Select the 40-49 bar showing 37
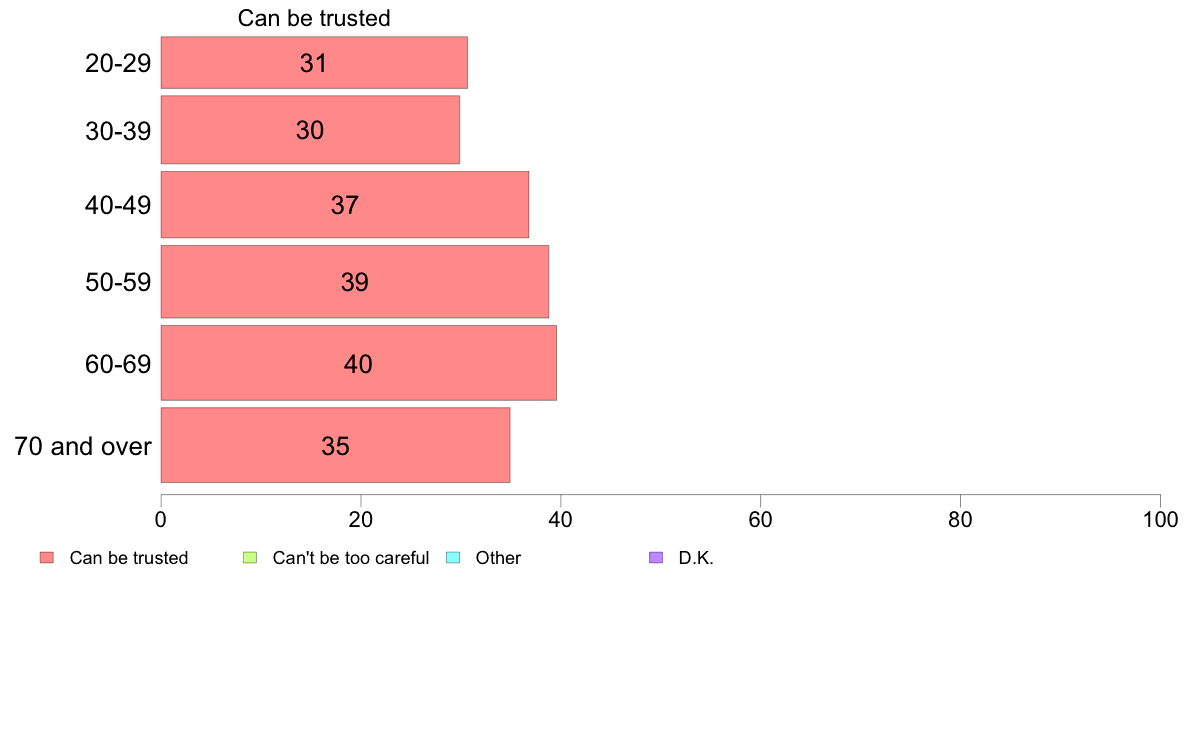The width and height of the screenshot is (1188, 736). coord(345,205)
